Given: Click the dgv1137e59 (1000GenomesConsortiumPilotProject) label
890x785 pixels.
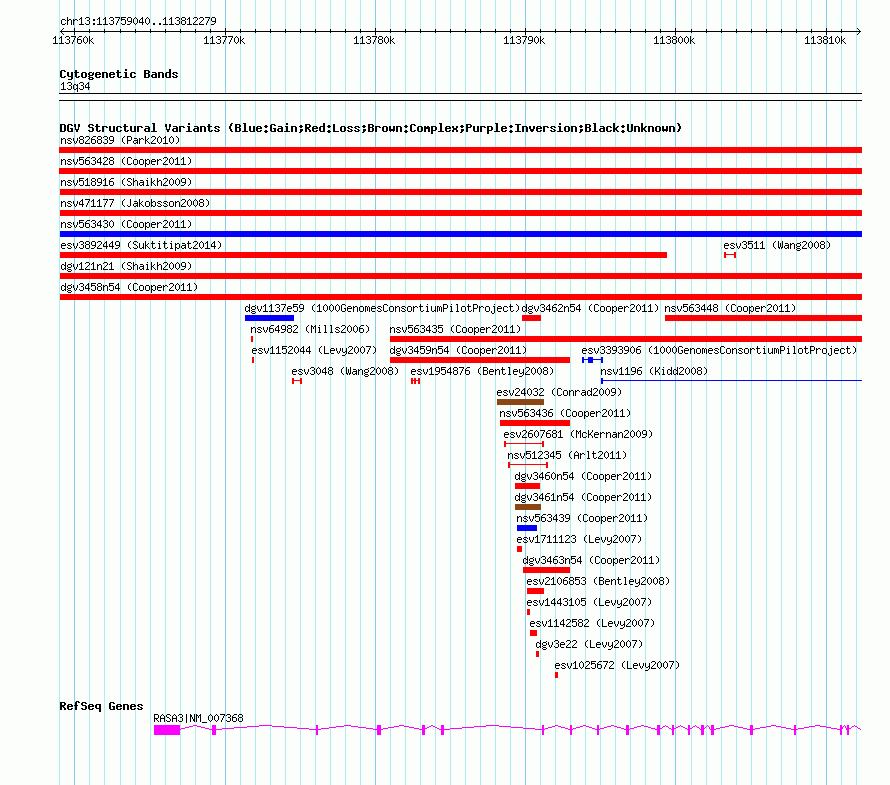Looking at the screenshot, I should click(x=382, y=308).
